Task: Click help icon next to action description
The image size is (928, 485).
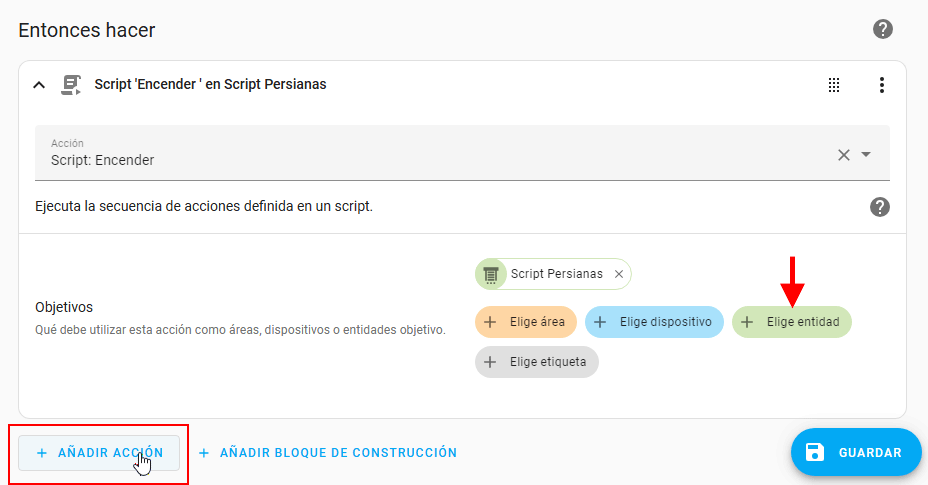Action: click(879, 207)
